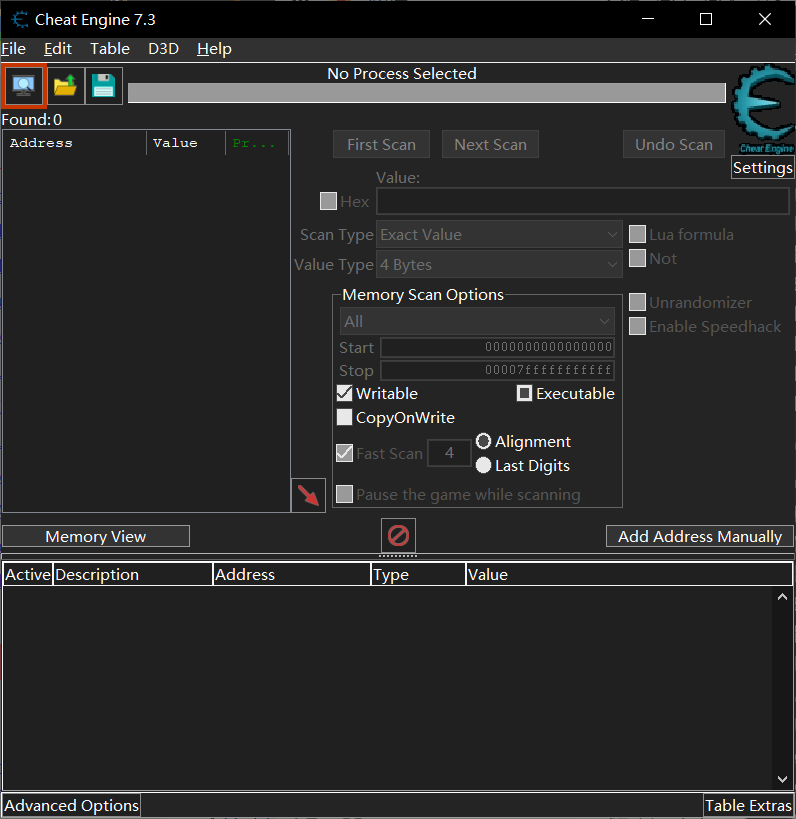Click the Stop address field
The image size is (796, 819).
pos(497,370)
